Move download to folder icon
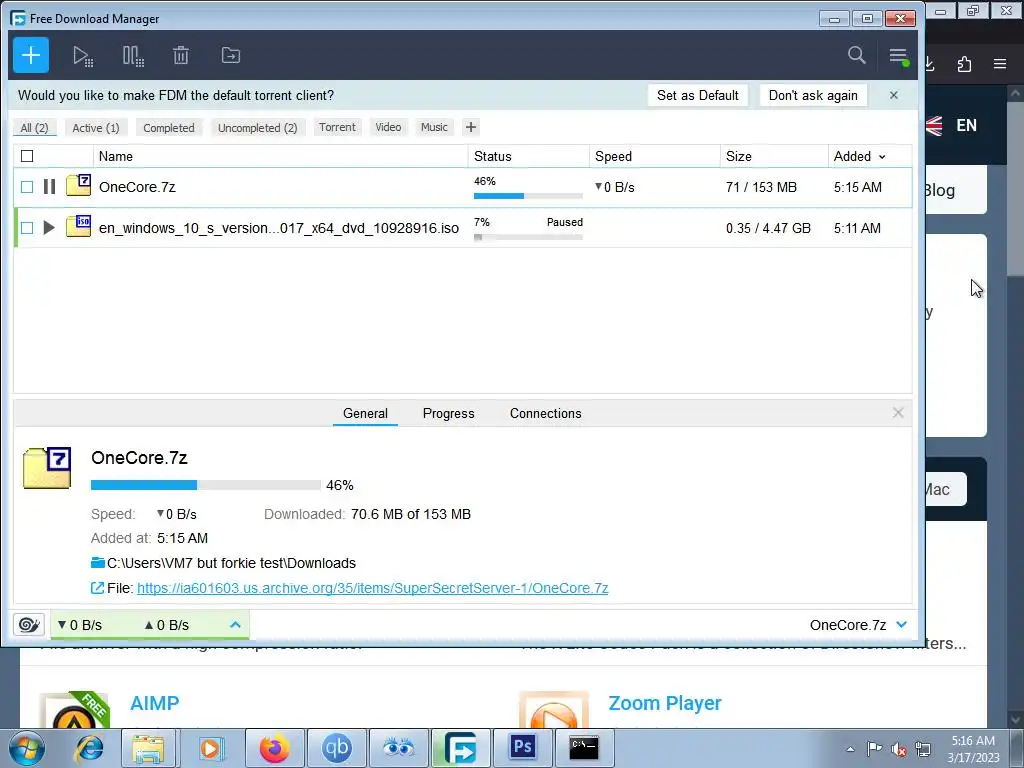This screenshot has width=1024, height=768. click(x=231, y=56)
